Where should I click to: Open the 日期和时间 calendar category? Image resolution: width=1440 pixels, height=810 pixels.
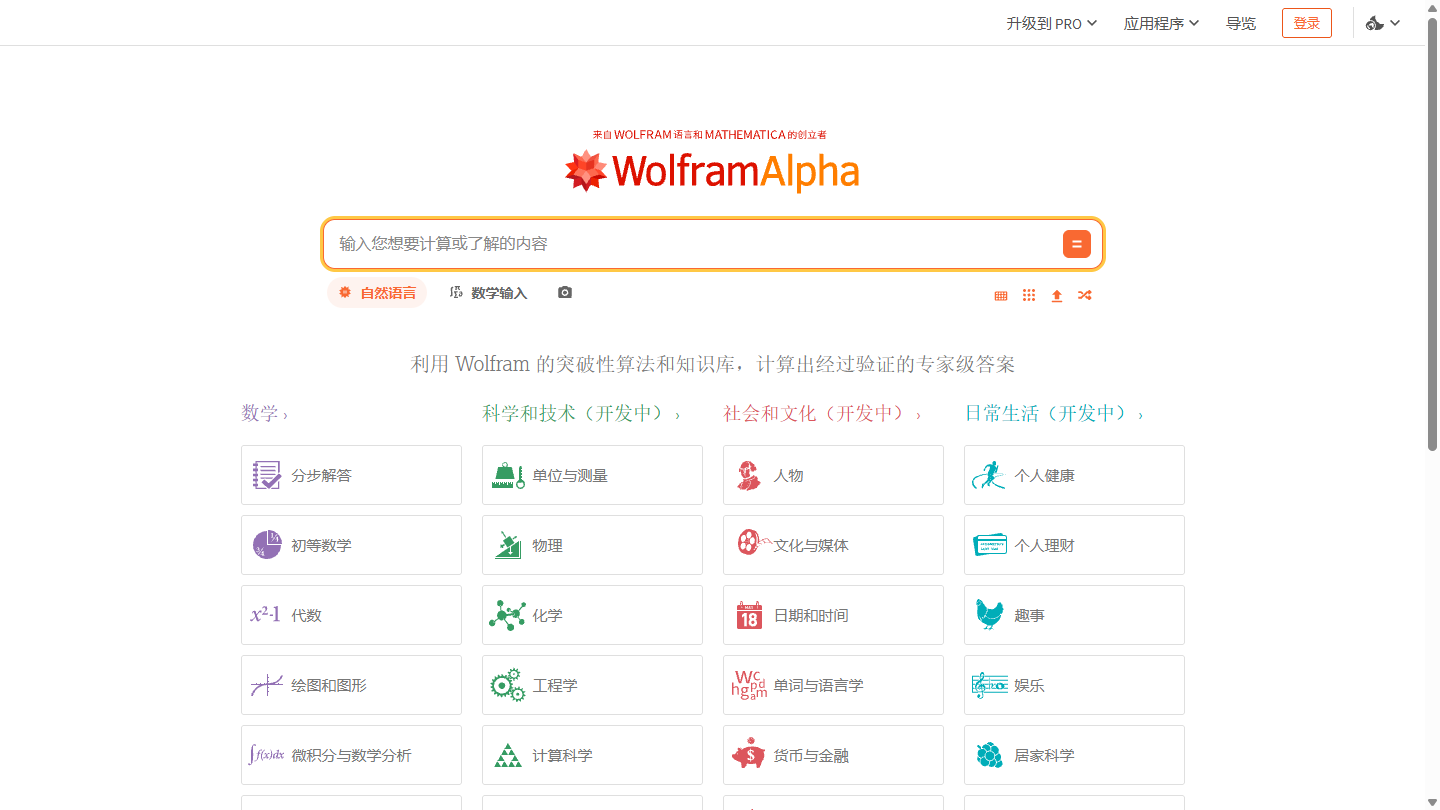[833, 615]
